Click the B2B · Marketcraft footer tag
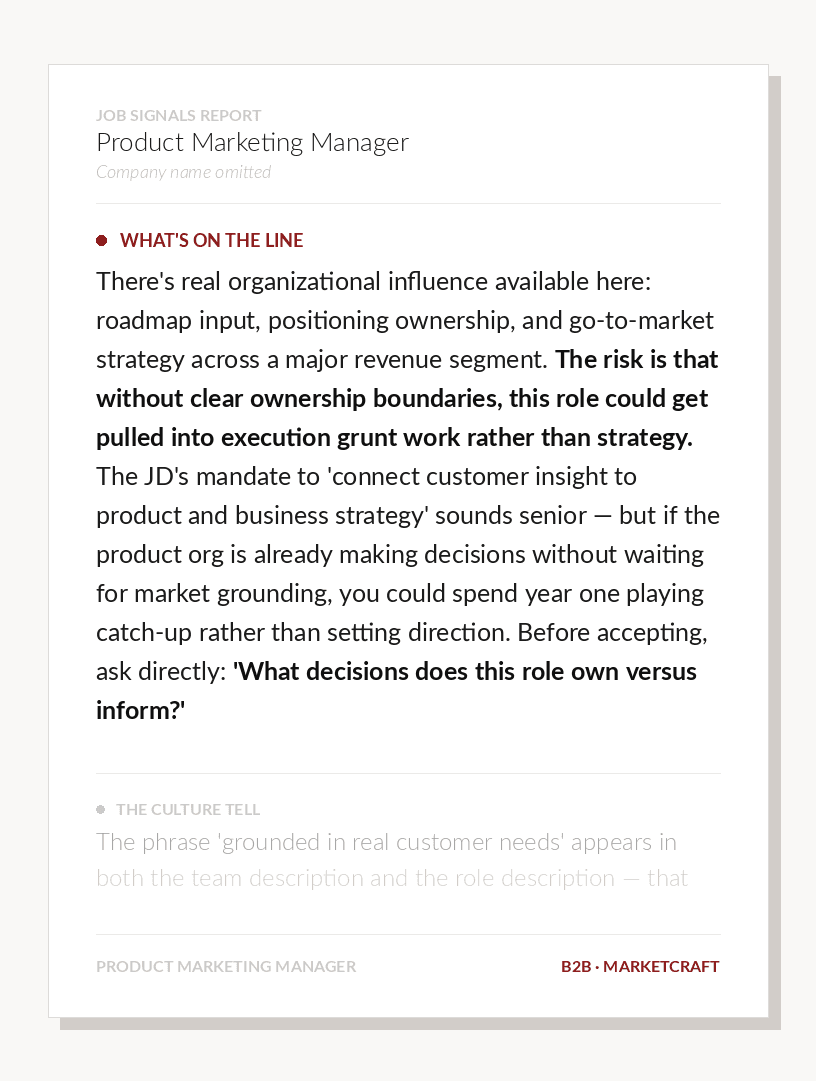The height and width of the screenshot is (1081, 816). click(x=640, y=967)
